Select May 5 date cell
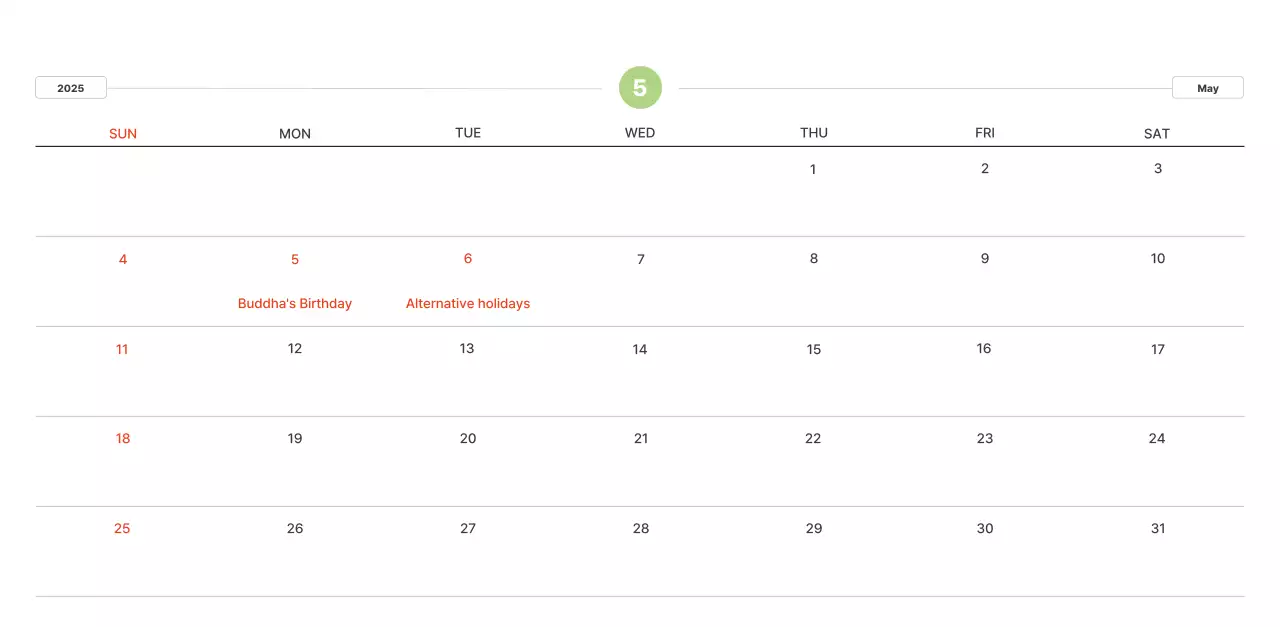Image resolution: width=1280 pixels, height=627 pixels. click(x=295, y=259)
